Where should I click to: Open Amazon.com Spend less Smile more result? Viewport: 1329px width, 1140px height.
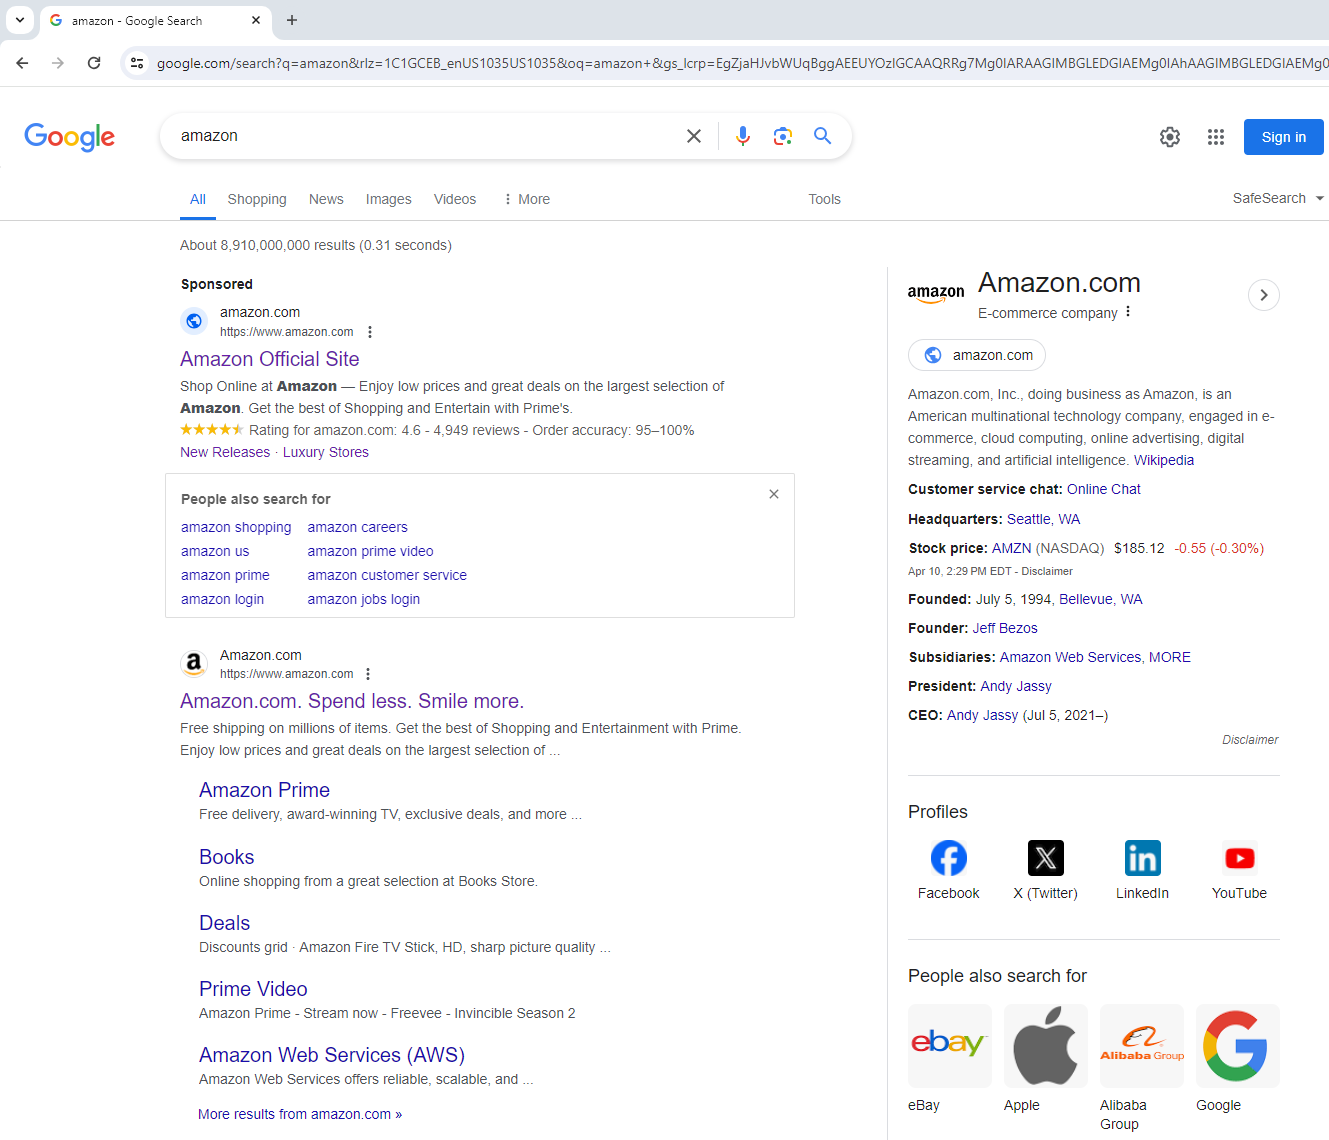352,701
